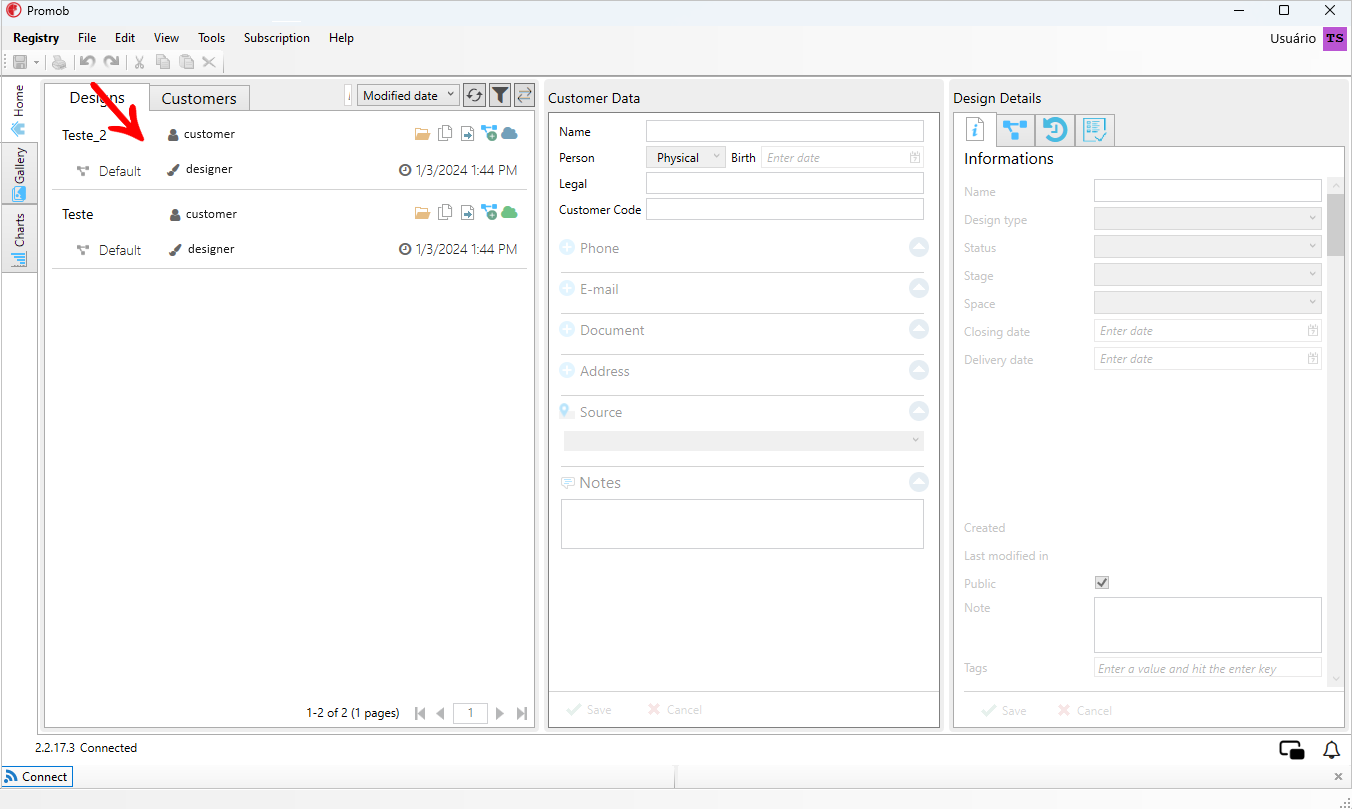Image resolution: width=1352 pixels, height=809 pixels.
Task: Open the history tab in Design Details
Action: point(1055,130)
